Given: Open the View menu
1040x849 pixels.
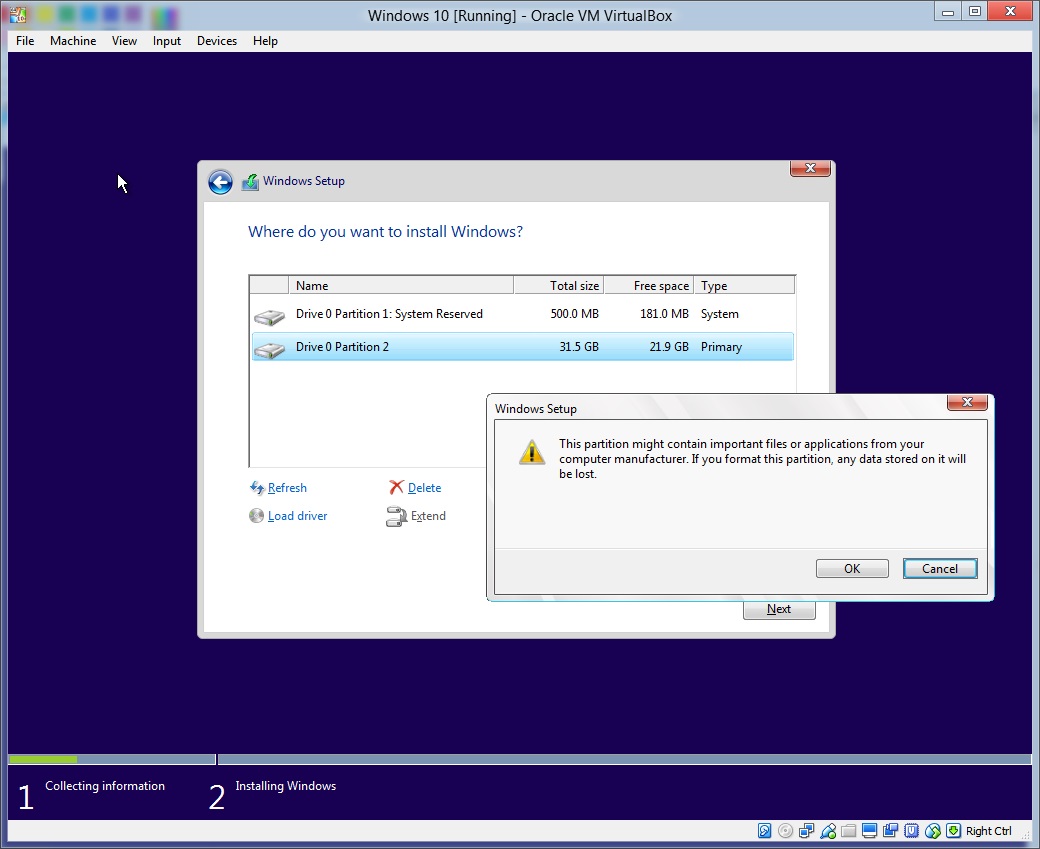Looking at the screenshot, I should point(124,40).
